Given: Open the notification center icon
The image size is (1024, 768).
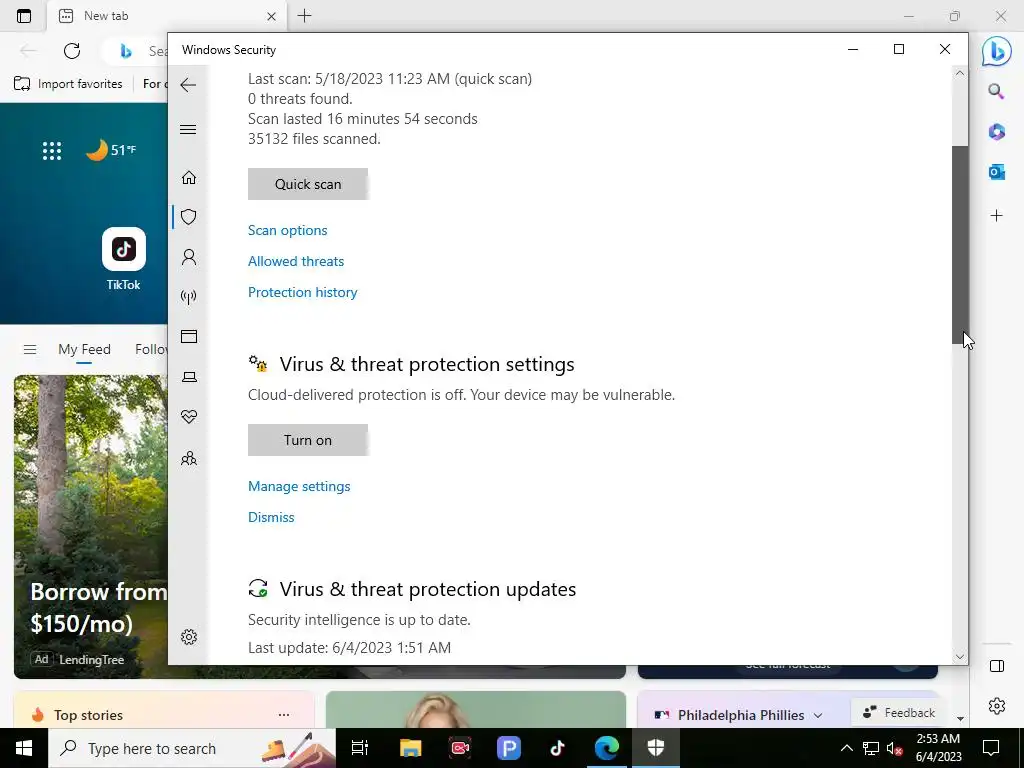Looking at the screenshot, I should click(991, 748).
